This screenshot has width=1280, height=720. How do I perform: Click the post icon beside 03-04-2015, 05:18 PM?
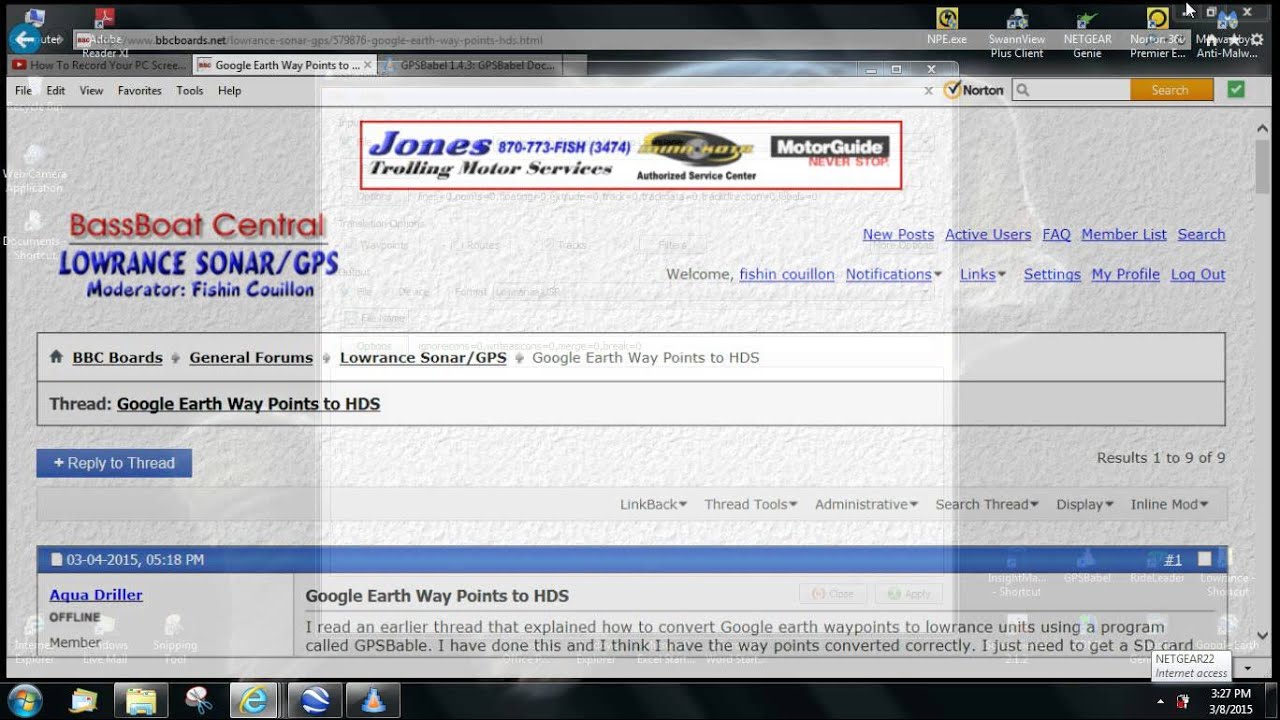[56, 560]
